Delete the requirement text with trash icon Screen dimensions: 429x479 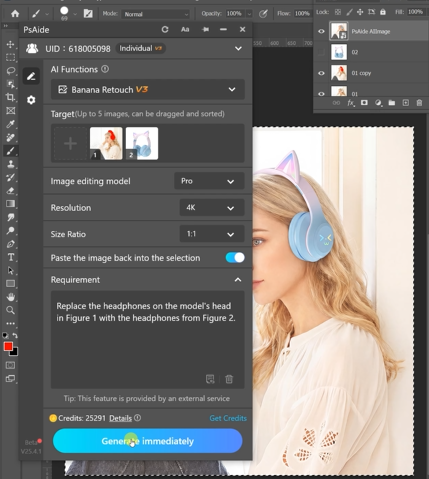coord(229,379)
